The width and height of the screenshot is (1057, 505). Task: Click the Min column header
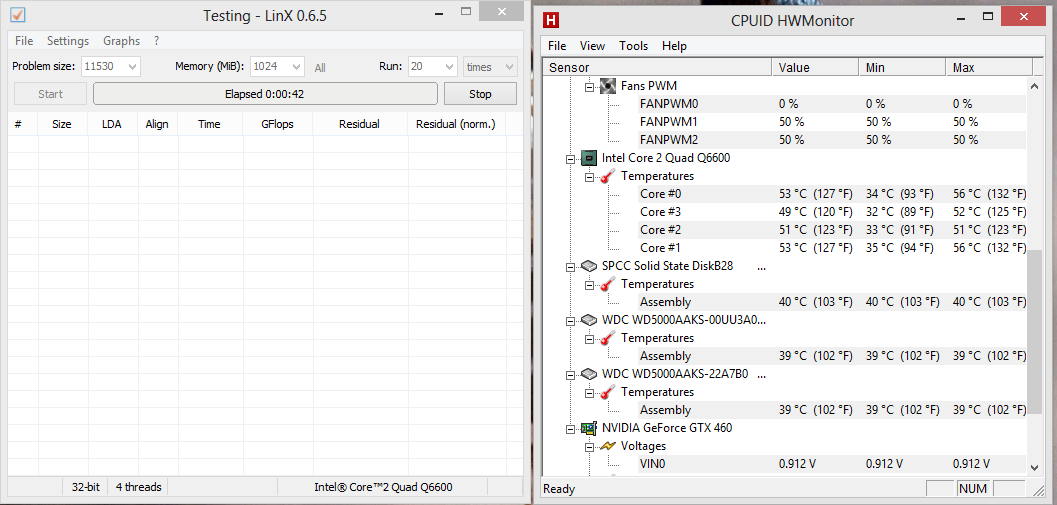[902, 67]
